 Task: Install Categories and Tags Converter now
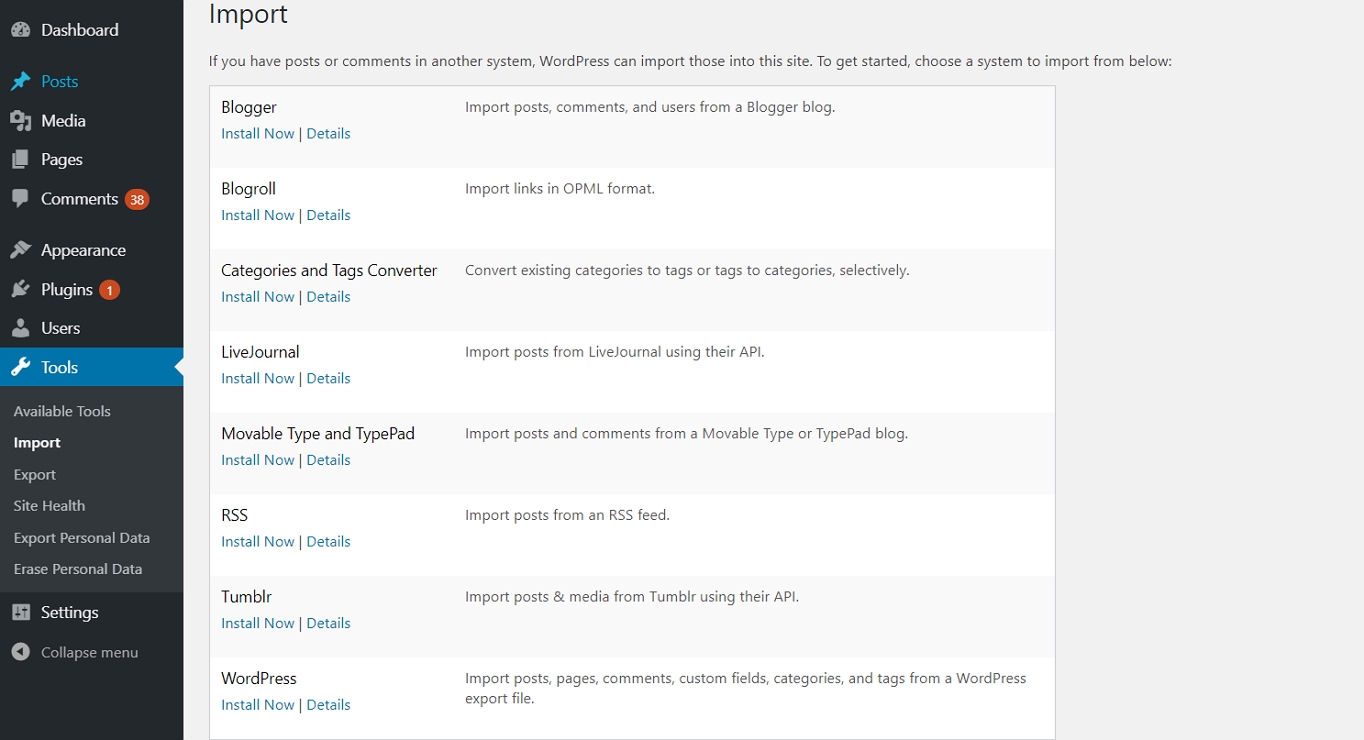click(x=257, y=297)
